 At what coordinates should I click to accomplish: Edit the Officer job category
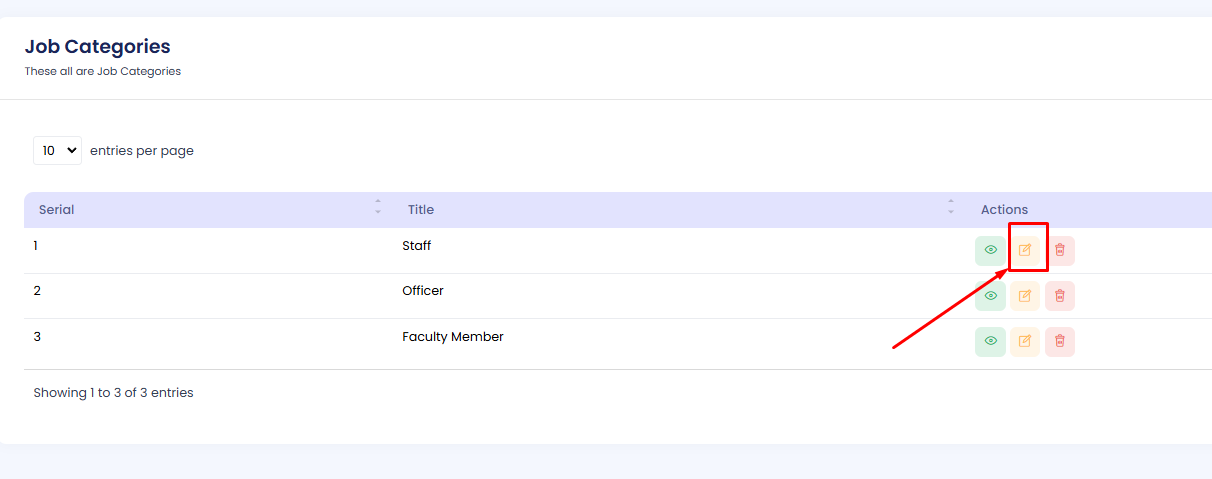(1025, 296)
